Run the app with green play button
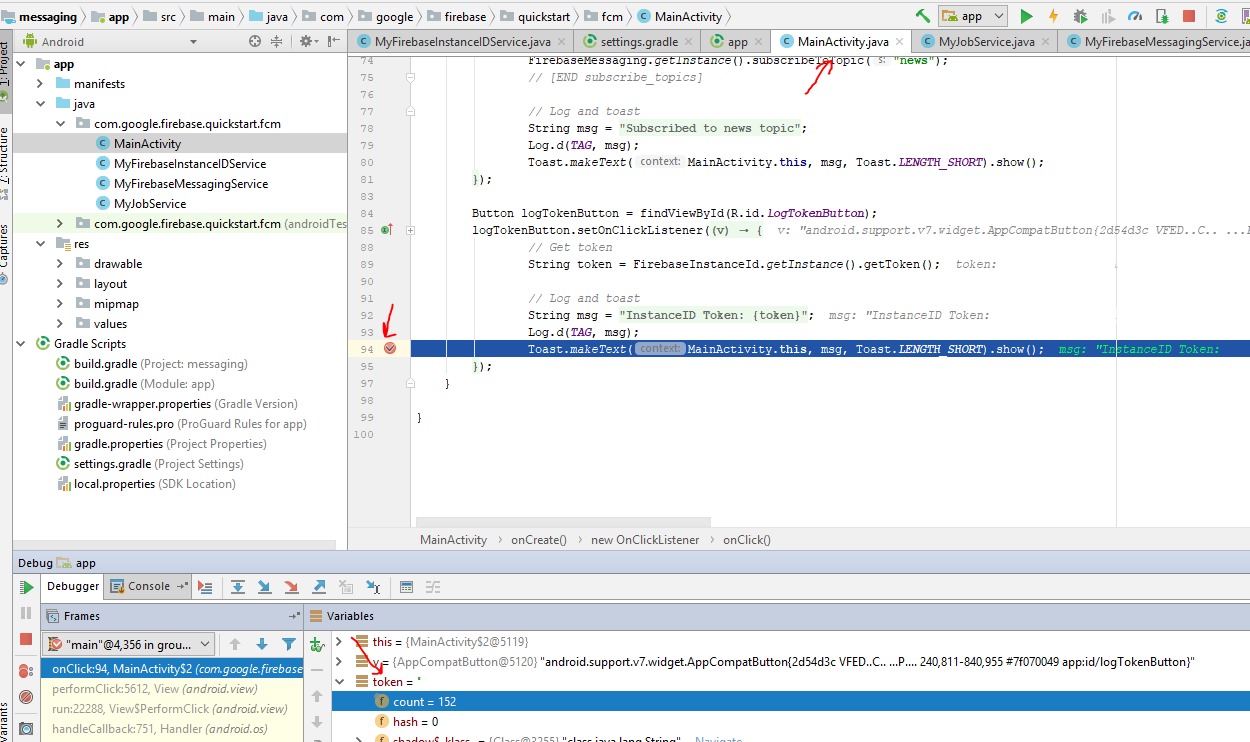The image size is (1250, 742). pos(1026,16)
